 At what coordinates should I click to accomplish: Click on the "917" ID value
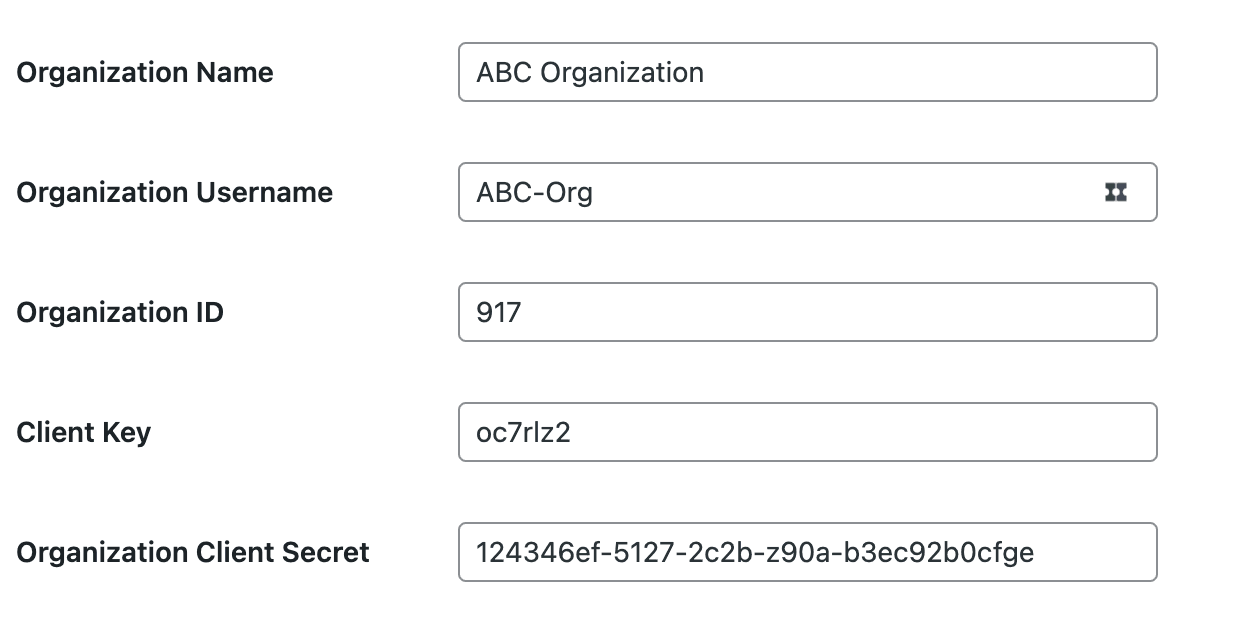tap(499, 313)
